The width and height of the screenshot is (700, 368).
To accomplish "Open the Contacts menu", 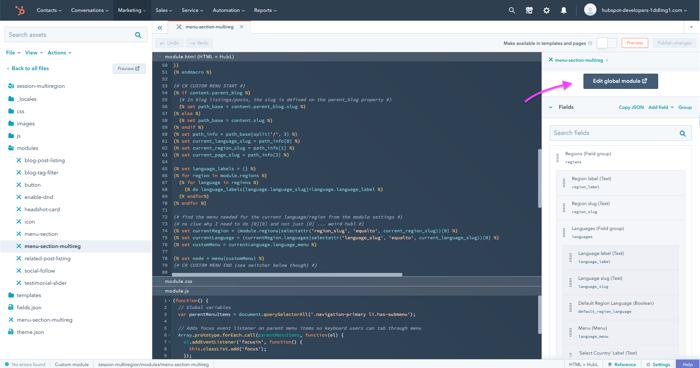I will pos(49,10).
